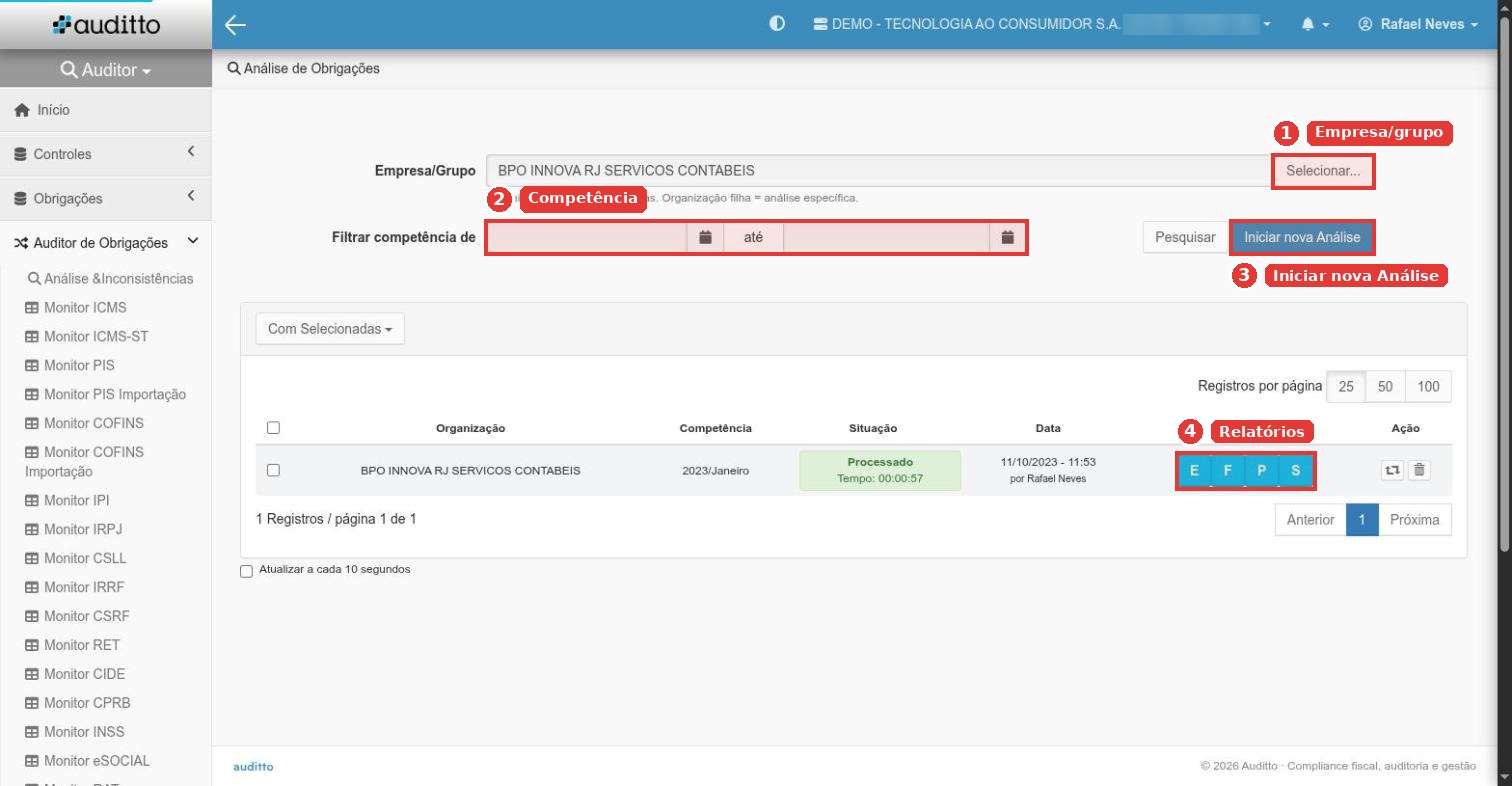Open report E for BPO INNOVA

[x=1194, y=471]
